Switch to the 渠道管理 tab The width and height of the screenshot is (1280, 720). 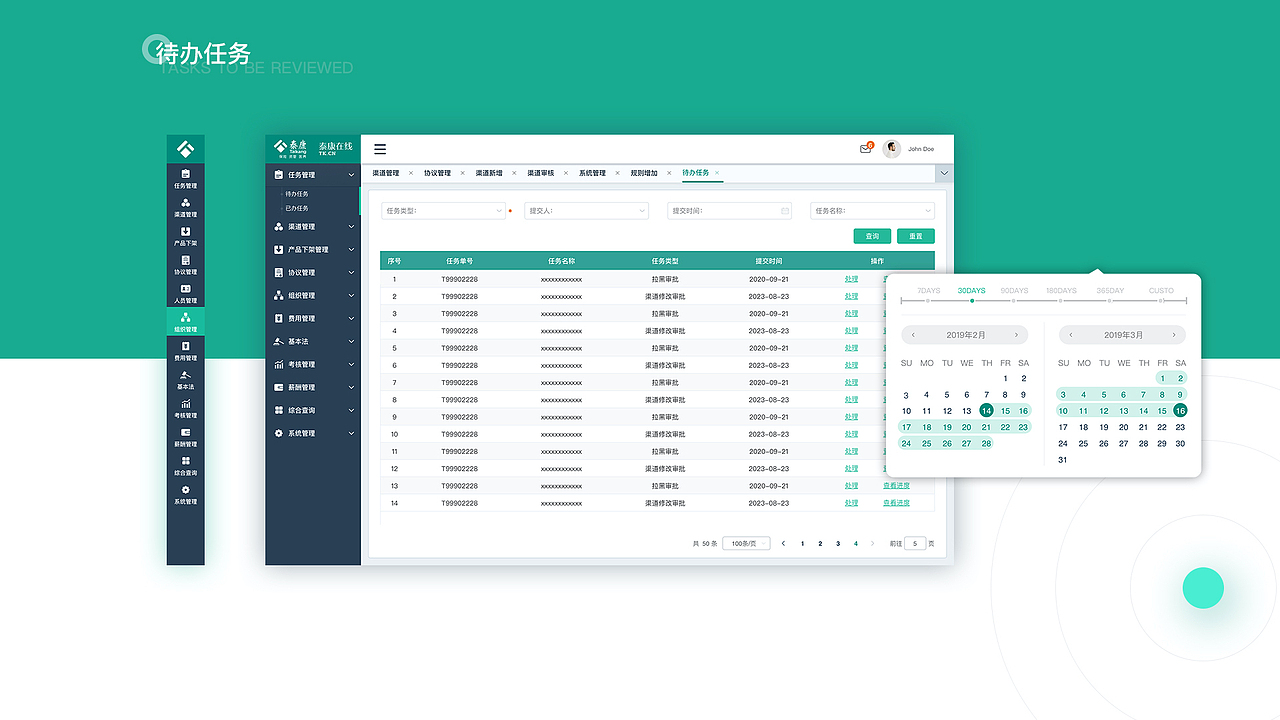click(386, 173)
